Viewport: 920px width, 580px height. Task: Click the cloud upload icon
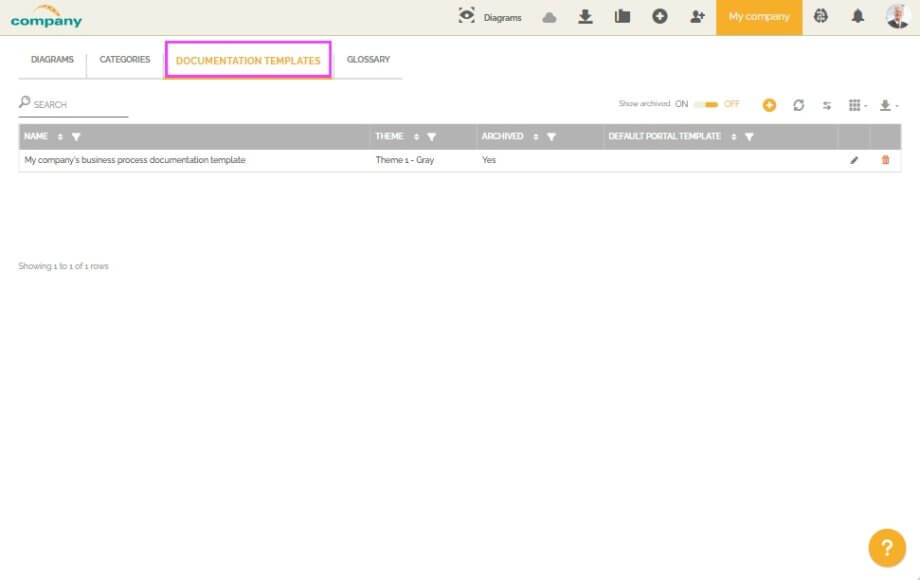pyautogui.click(x=549, y=17)
